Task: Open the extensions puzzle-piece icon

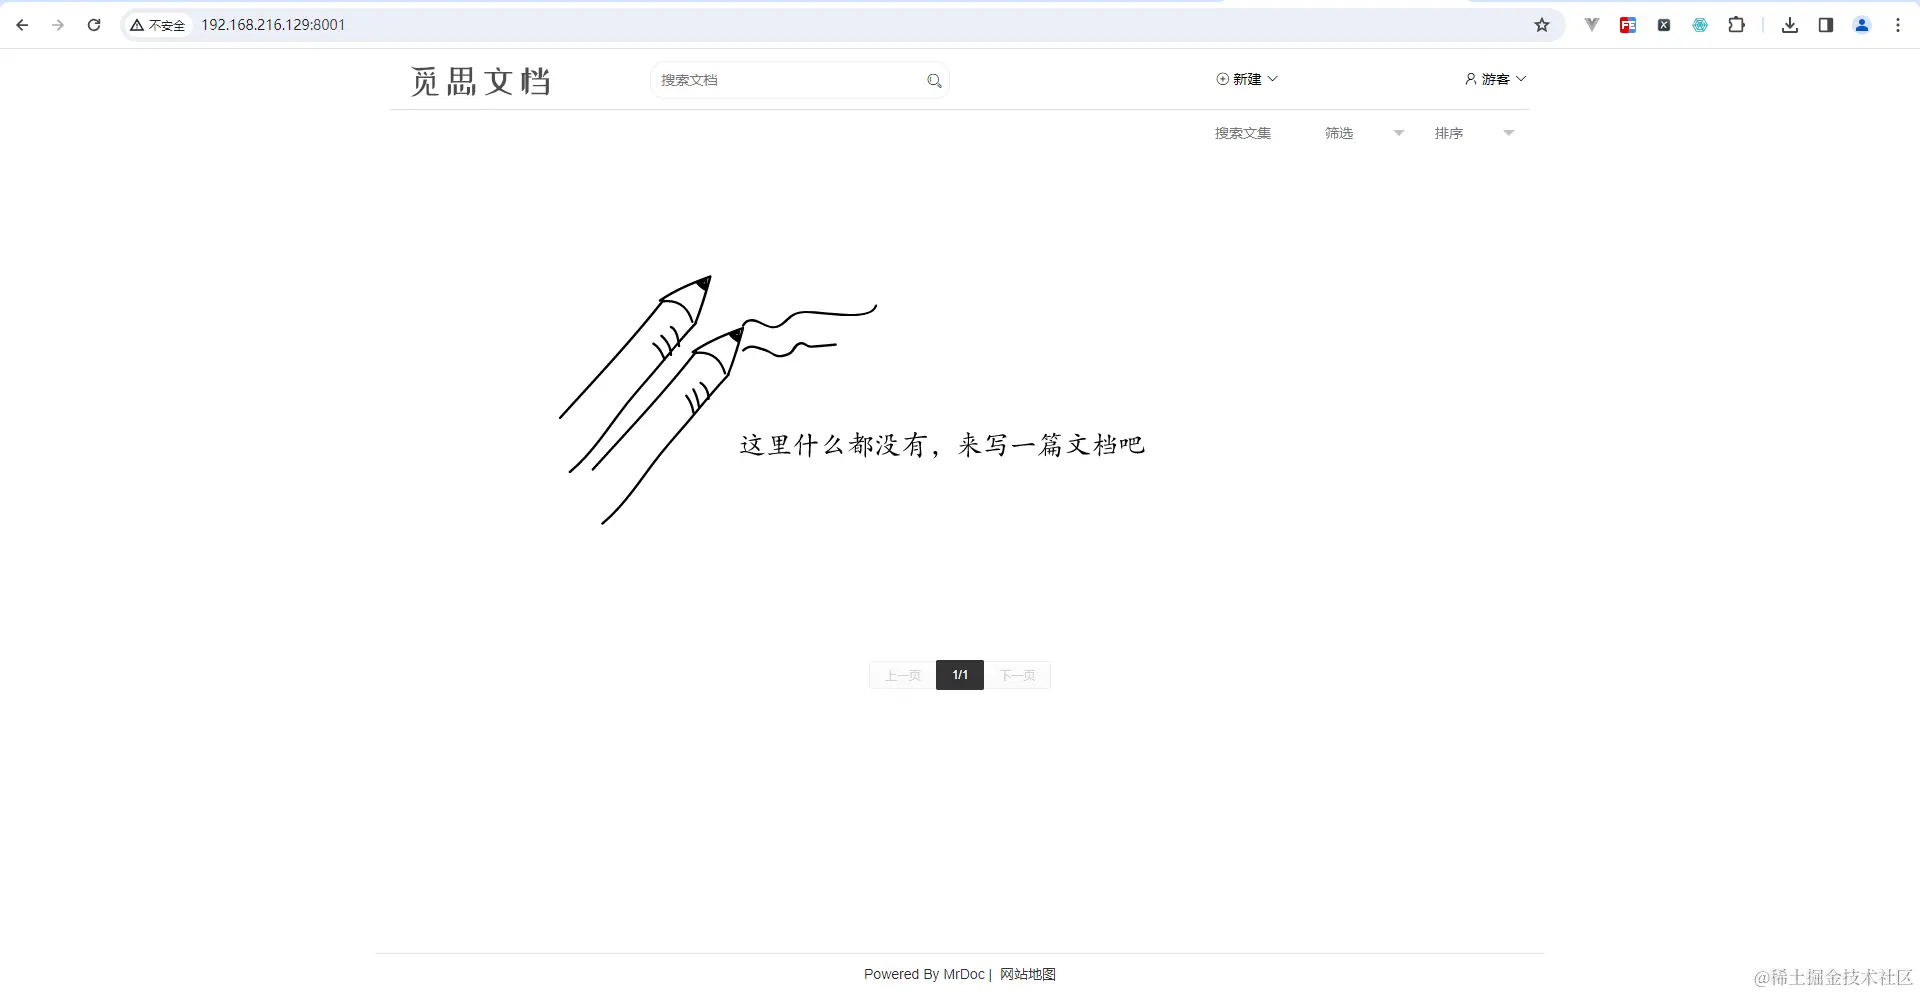Action: pyautogui.click(x=1737, y=25)
